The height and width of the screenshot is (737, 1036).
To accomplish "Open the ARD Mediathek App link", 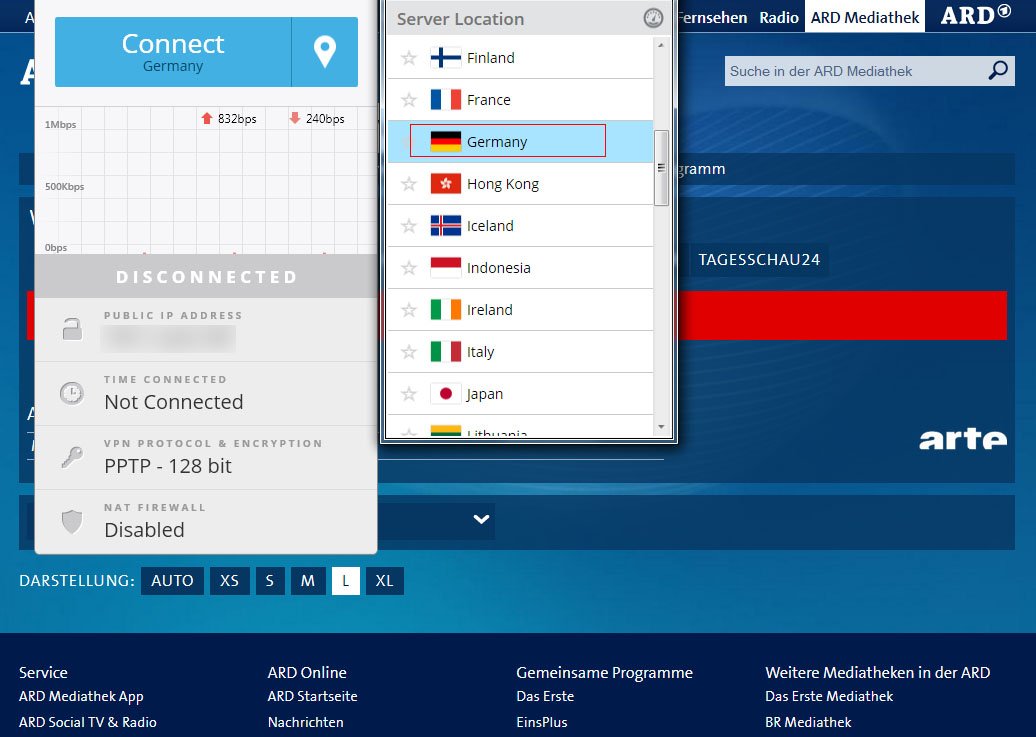I will click(x=81, y=697).
